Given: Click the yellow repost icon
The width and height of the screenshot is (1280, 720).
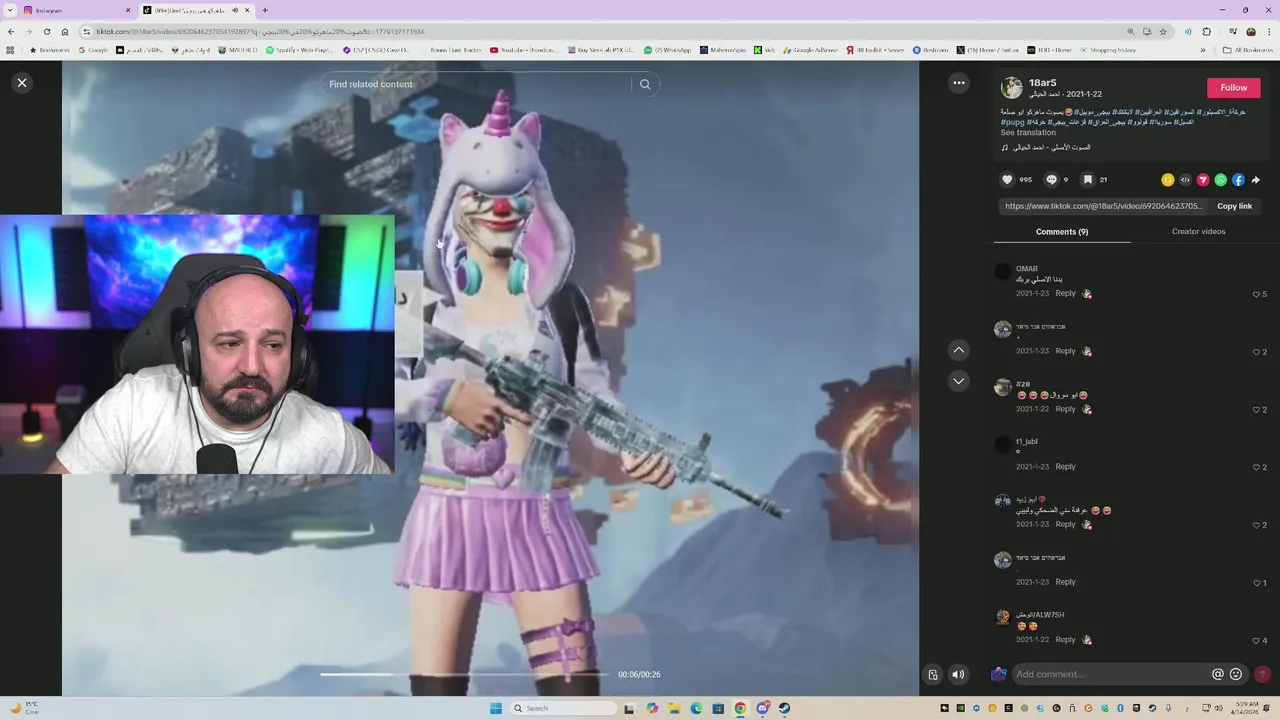Looking at the screenshot, I should pyautogui.click(x=1167, y=180).
